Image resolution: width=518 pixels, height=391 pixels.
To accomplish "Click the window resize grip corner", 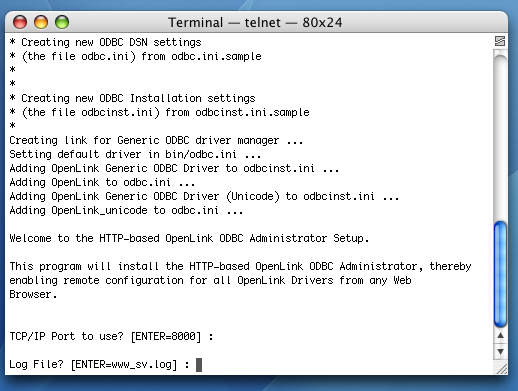I will click(502, 369).
